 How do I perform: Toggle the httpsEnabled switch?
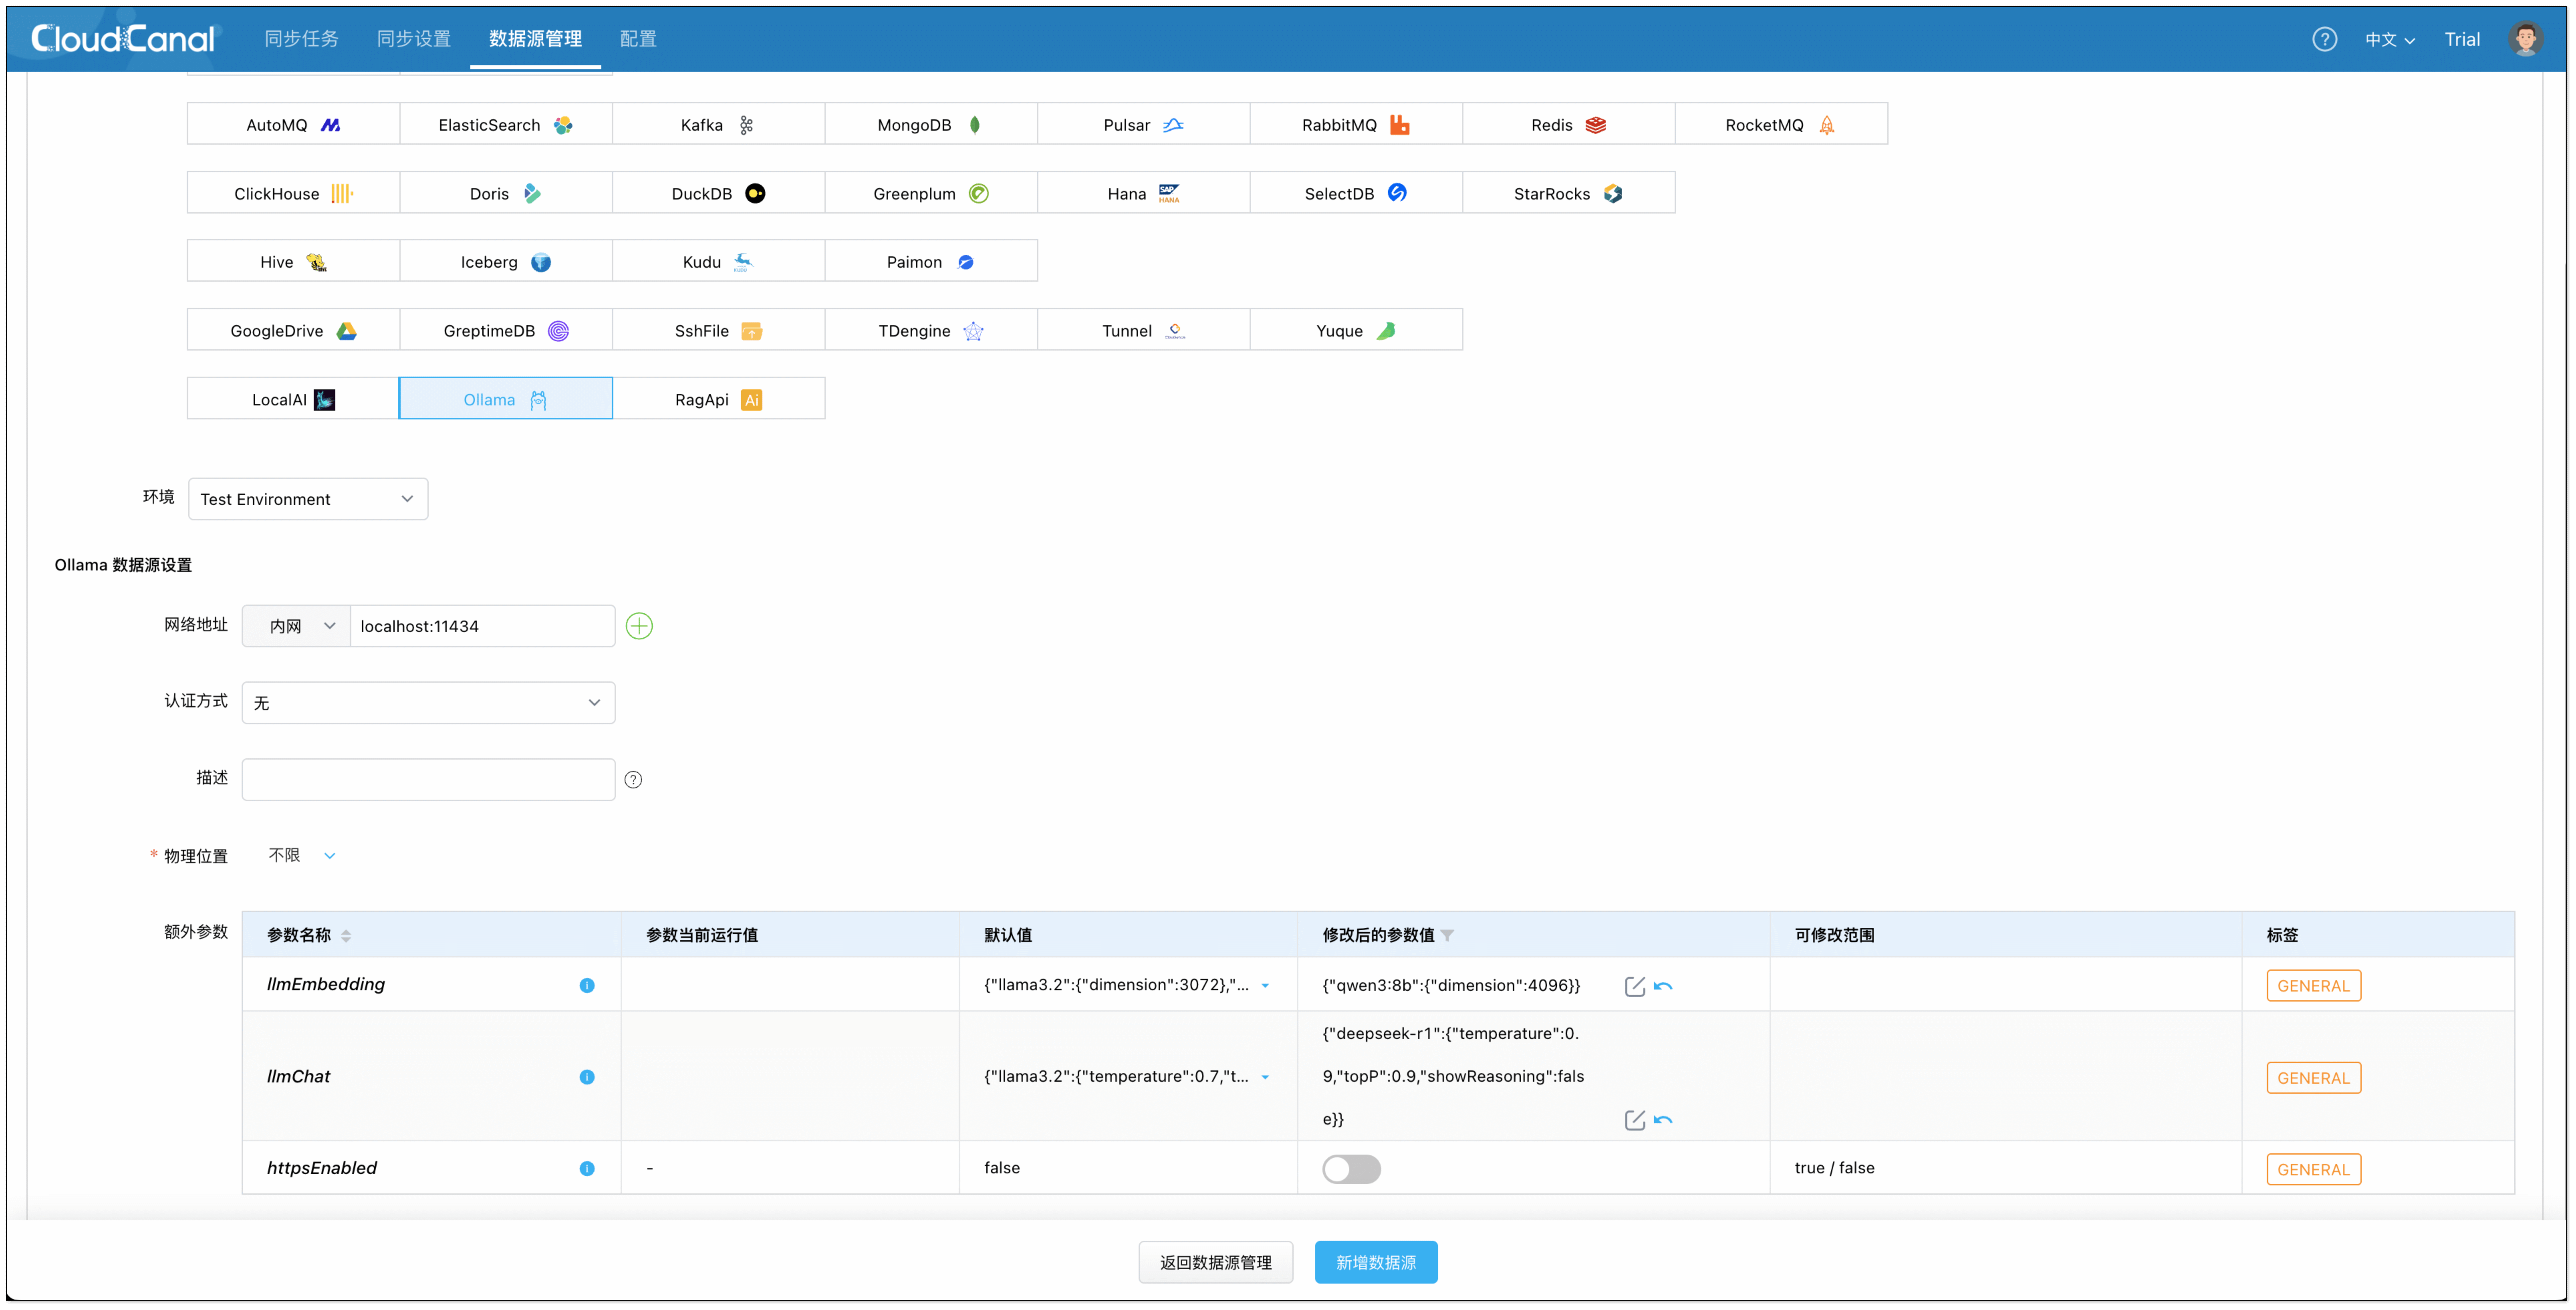pyautogui.click(x=1351, y=1169)
